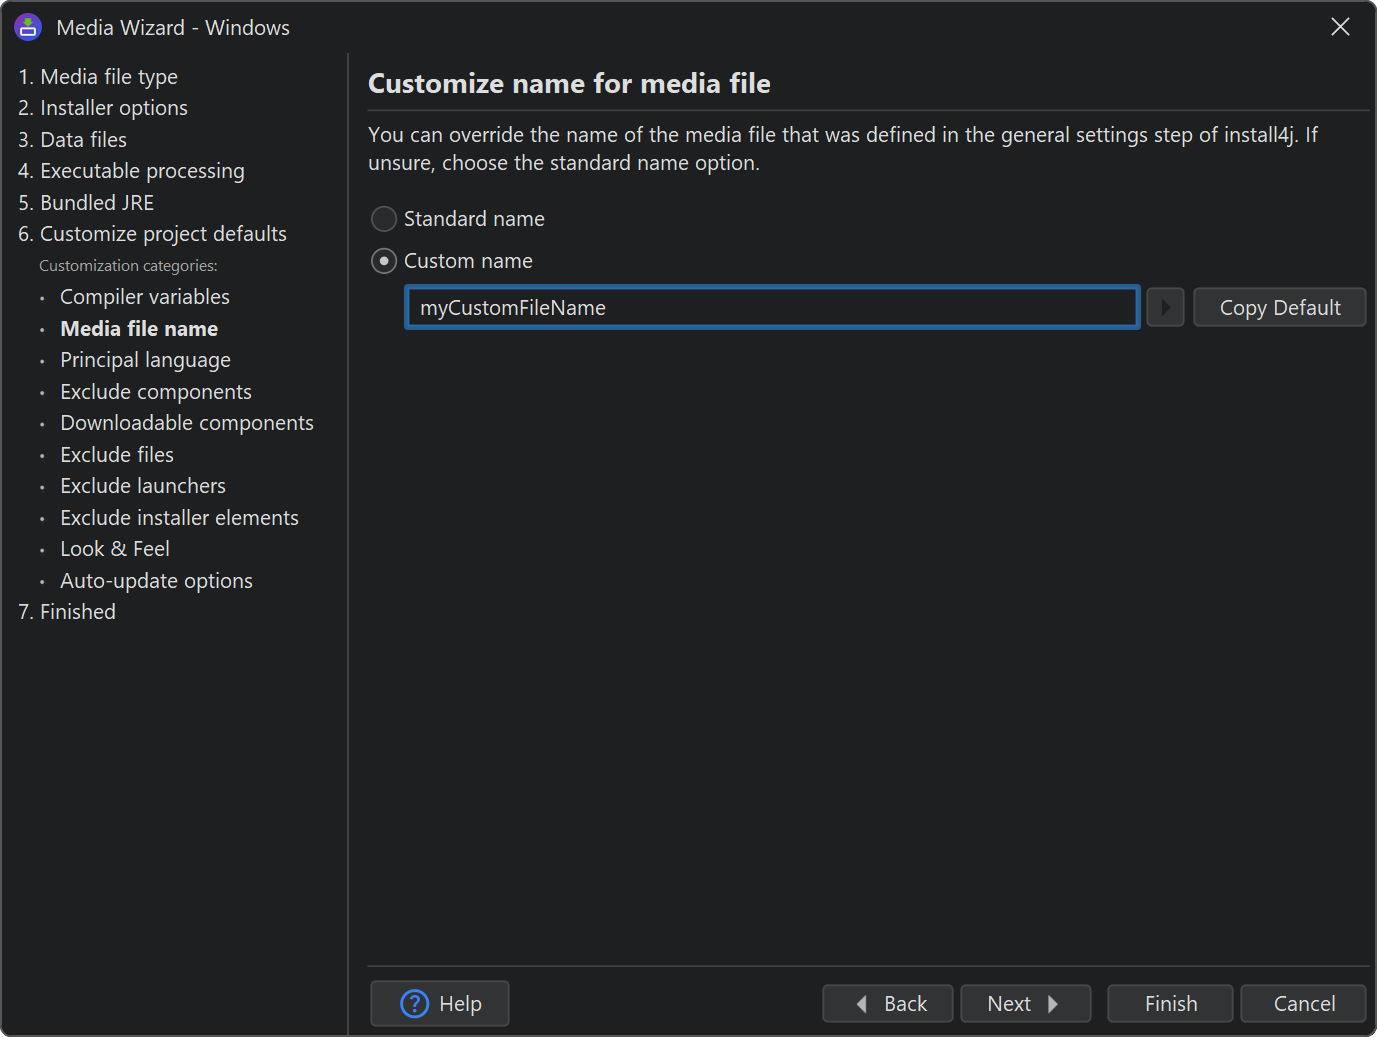Switch to Look & Feel category

(114, 549)
